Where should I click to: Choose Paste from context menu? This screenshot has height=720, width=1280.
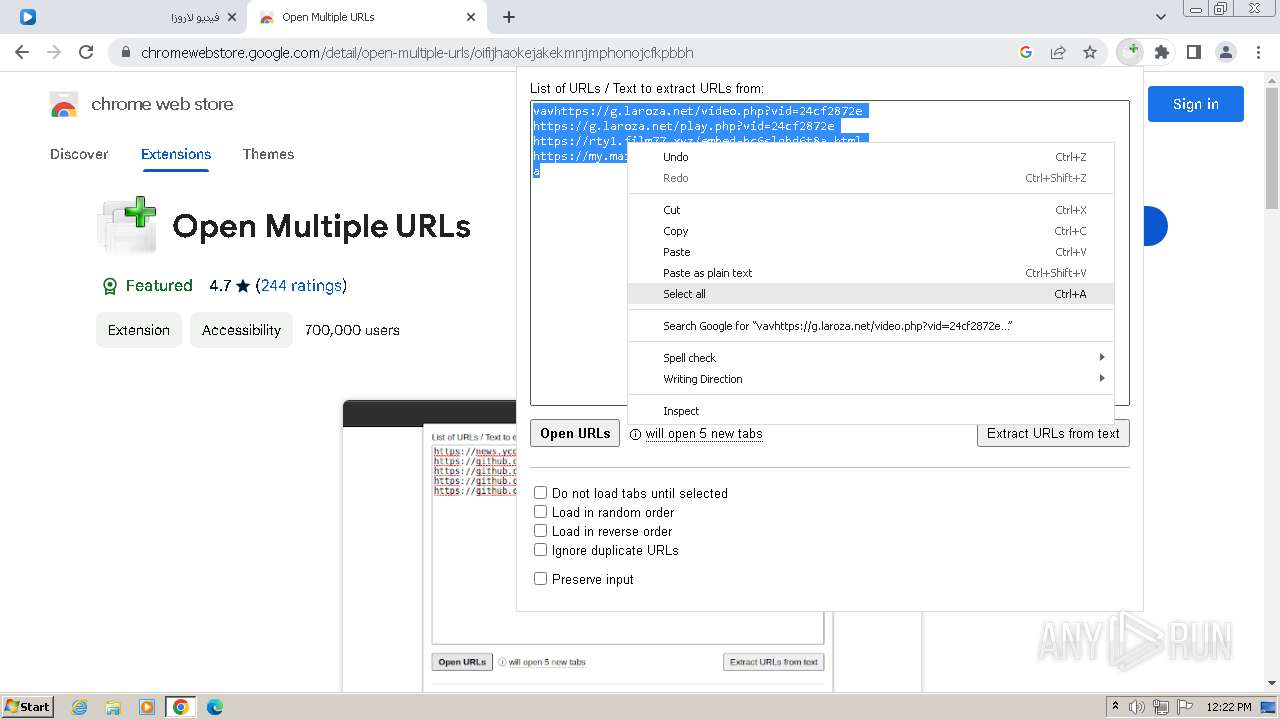tap(870, 252)
